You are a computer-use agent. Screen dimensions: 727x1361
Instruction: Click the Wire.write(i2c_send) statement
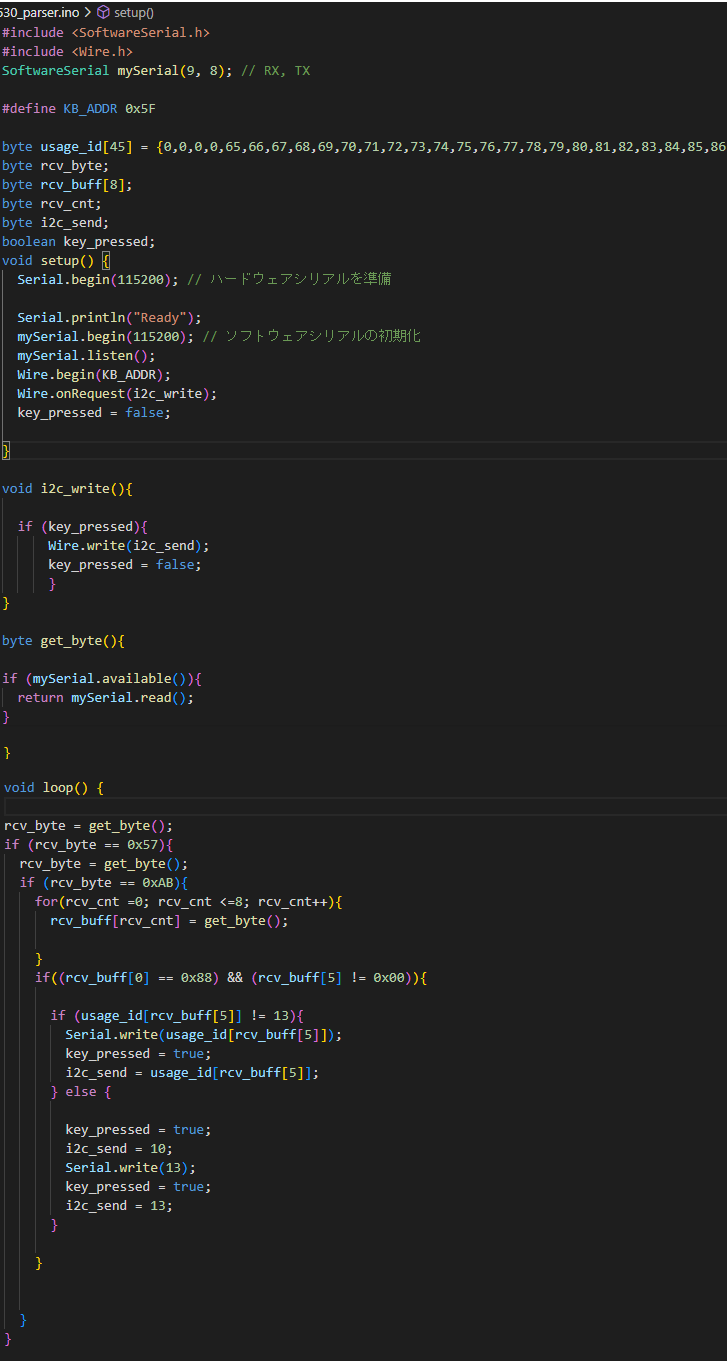(128, 545)
